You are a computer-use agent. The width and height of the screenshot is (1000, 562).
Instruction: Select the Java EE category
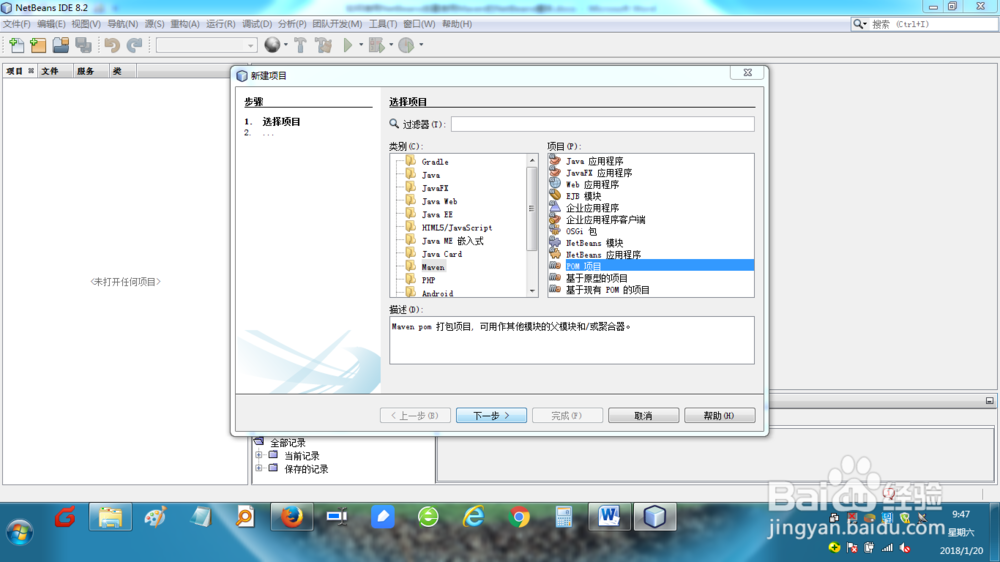point(437,214)
